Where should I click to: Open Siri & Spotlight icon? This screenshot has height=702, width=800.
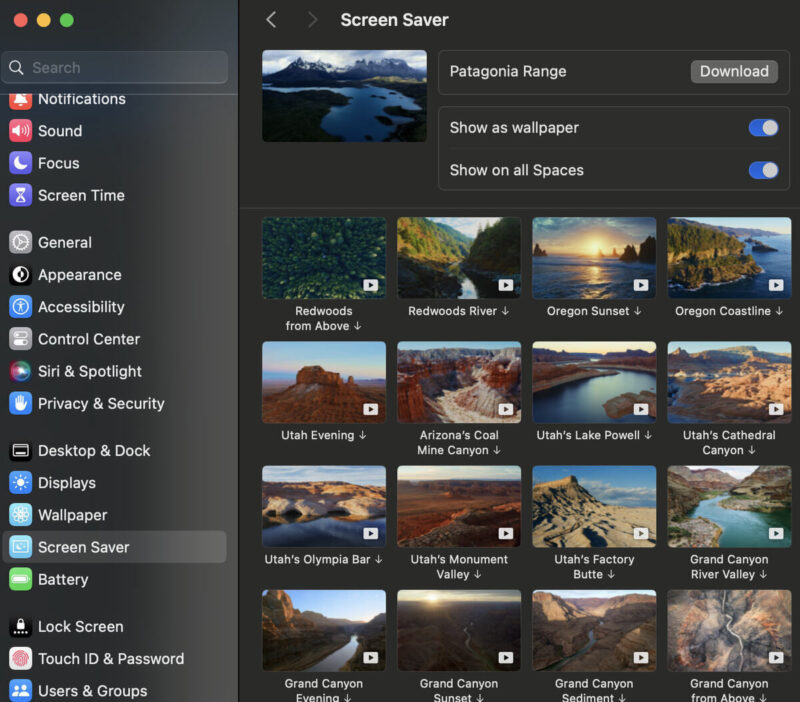pyautogui.click(x=20, y=371)
